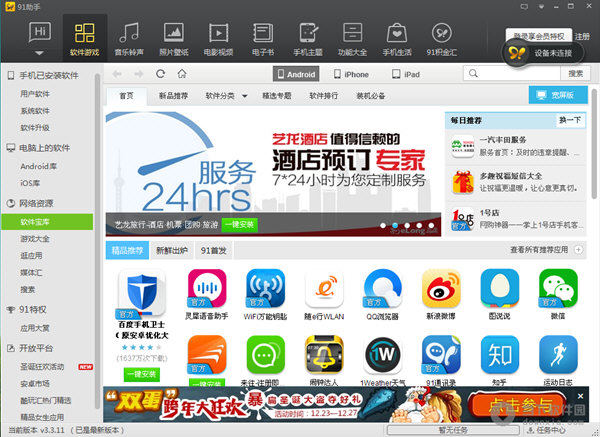Screen dimensions: 600x437
Task: Click the 宽屏版 widescreen button
Action: point(558,95)
